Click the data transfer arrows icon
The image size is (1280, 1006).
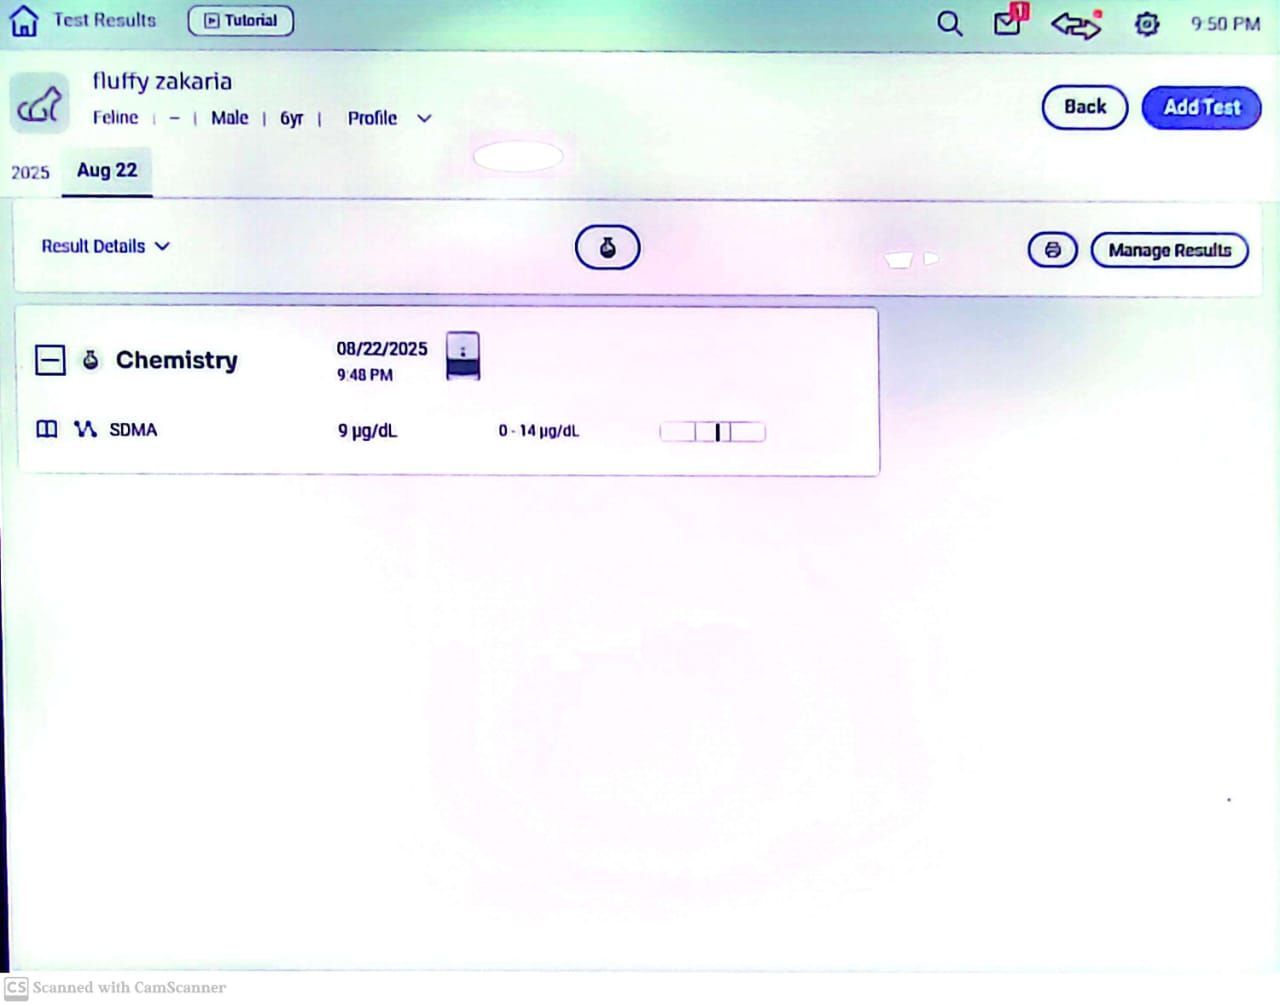(1076, 24)
